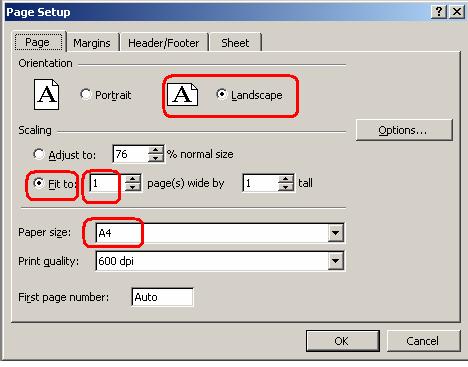The image size is (468, 367).
Task: Increase pages tall spinner up arrow
Action: (x=285, y=179)
